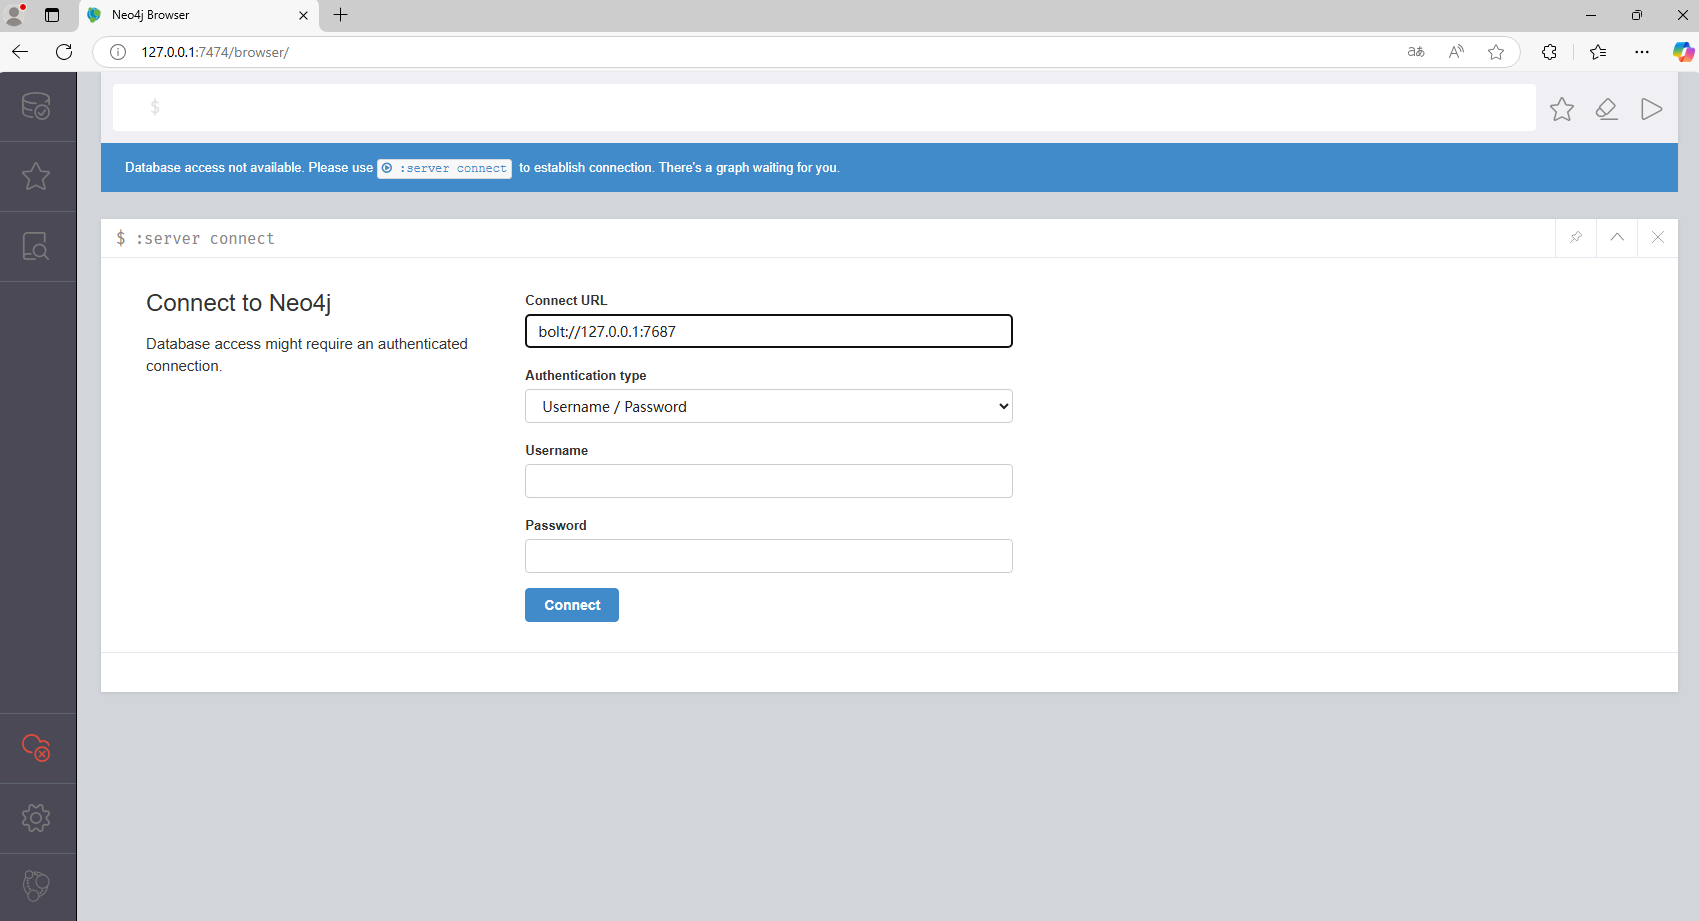Select the Neo4j Browser tab
1699x921 pixels.
pyautogui.click(x=198, y=15)
